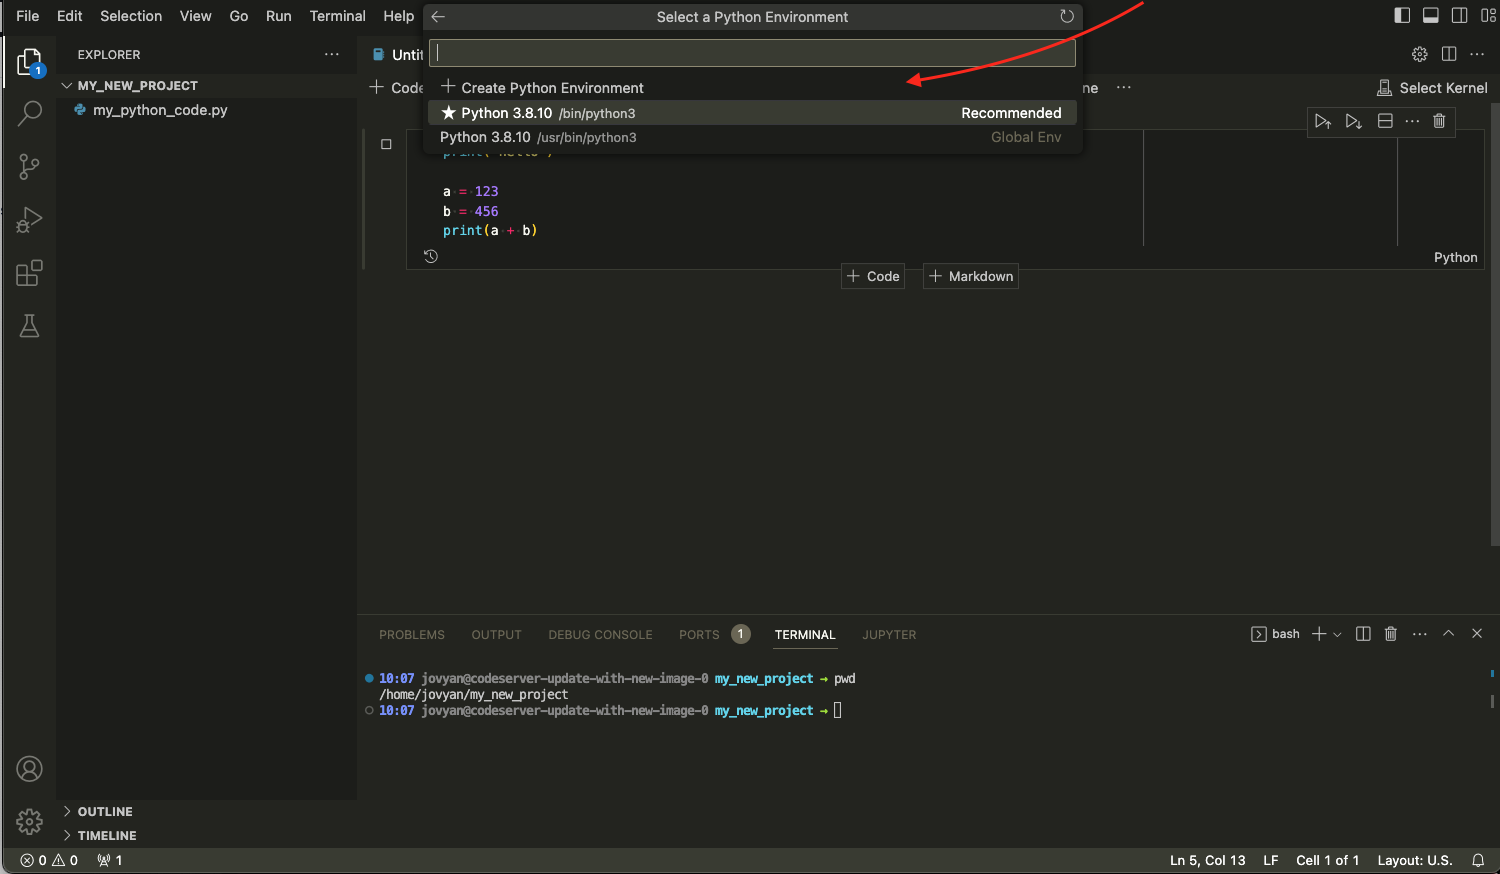The image size is (1500, 874).
Task: Open Explorer views and more actions
Action: (x=332, y=54)
